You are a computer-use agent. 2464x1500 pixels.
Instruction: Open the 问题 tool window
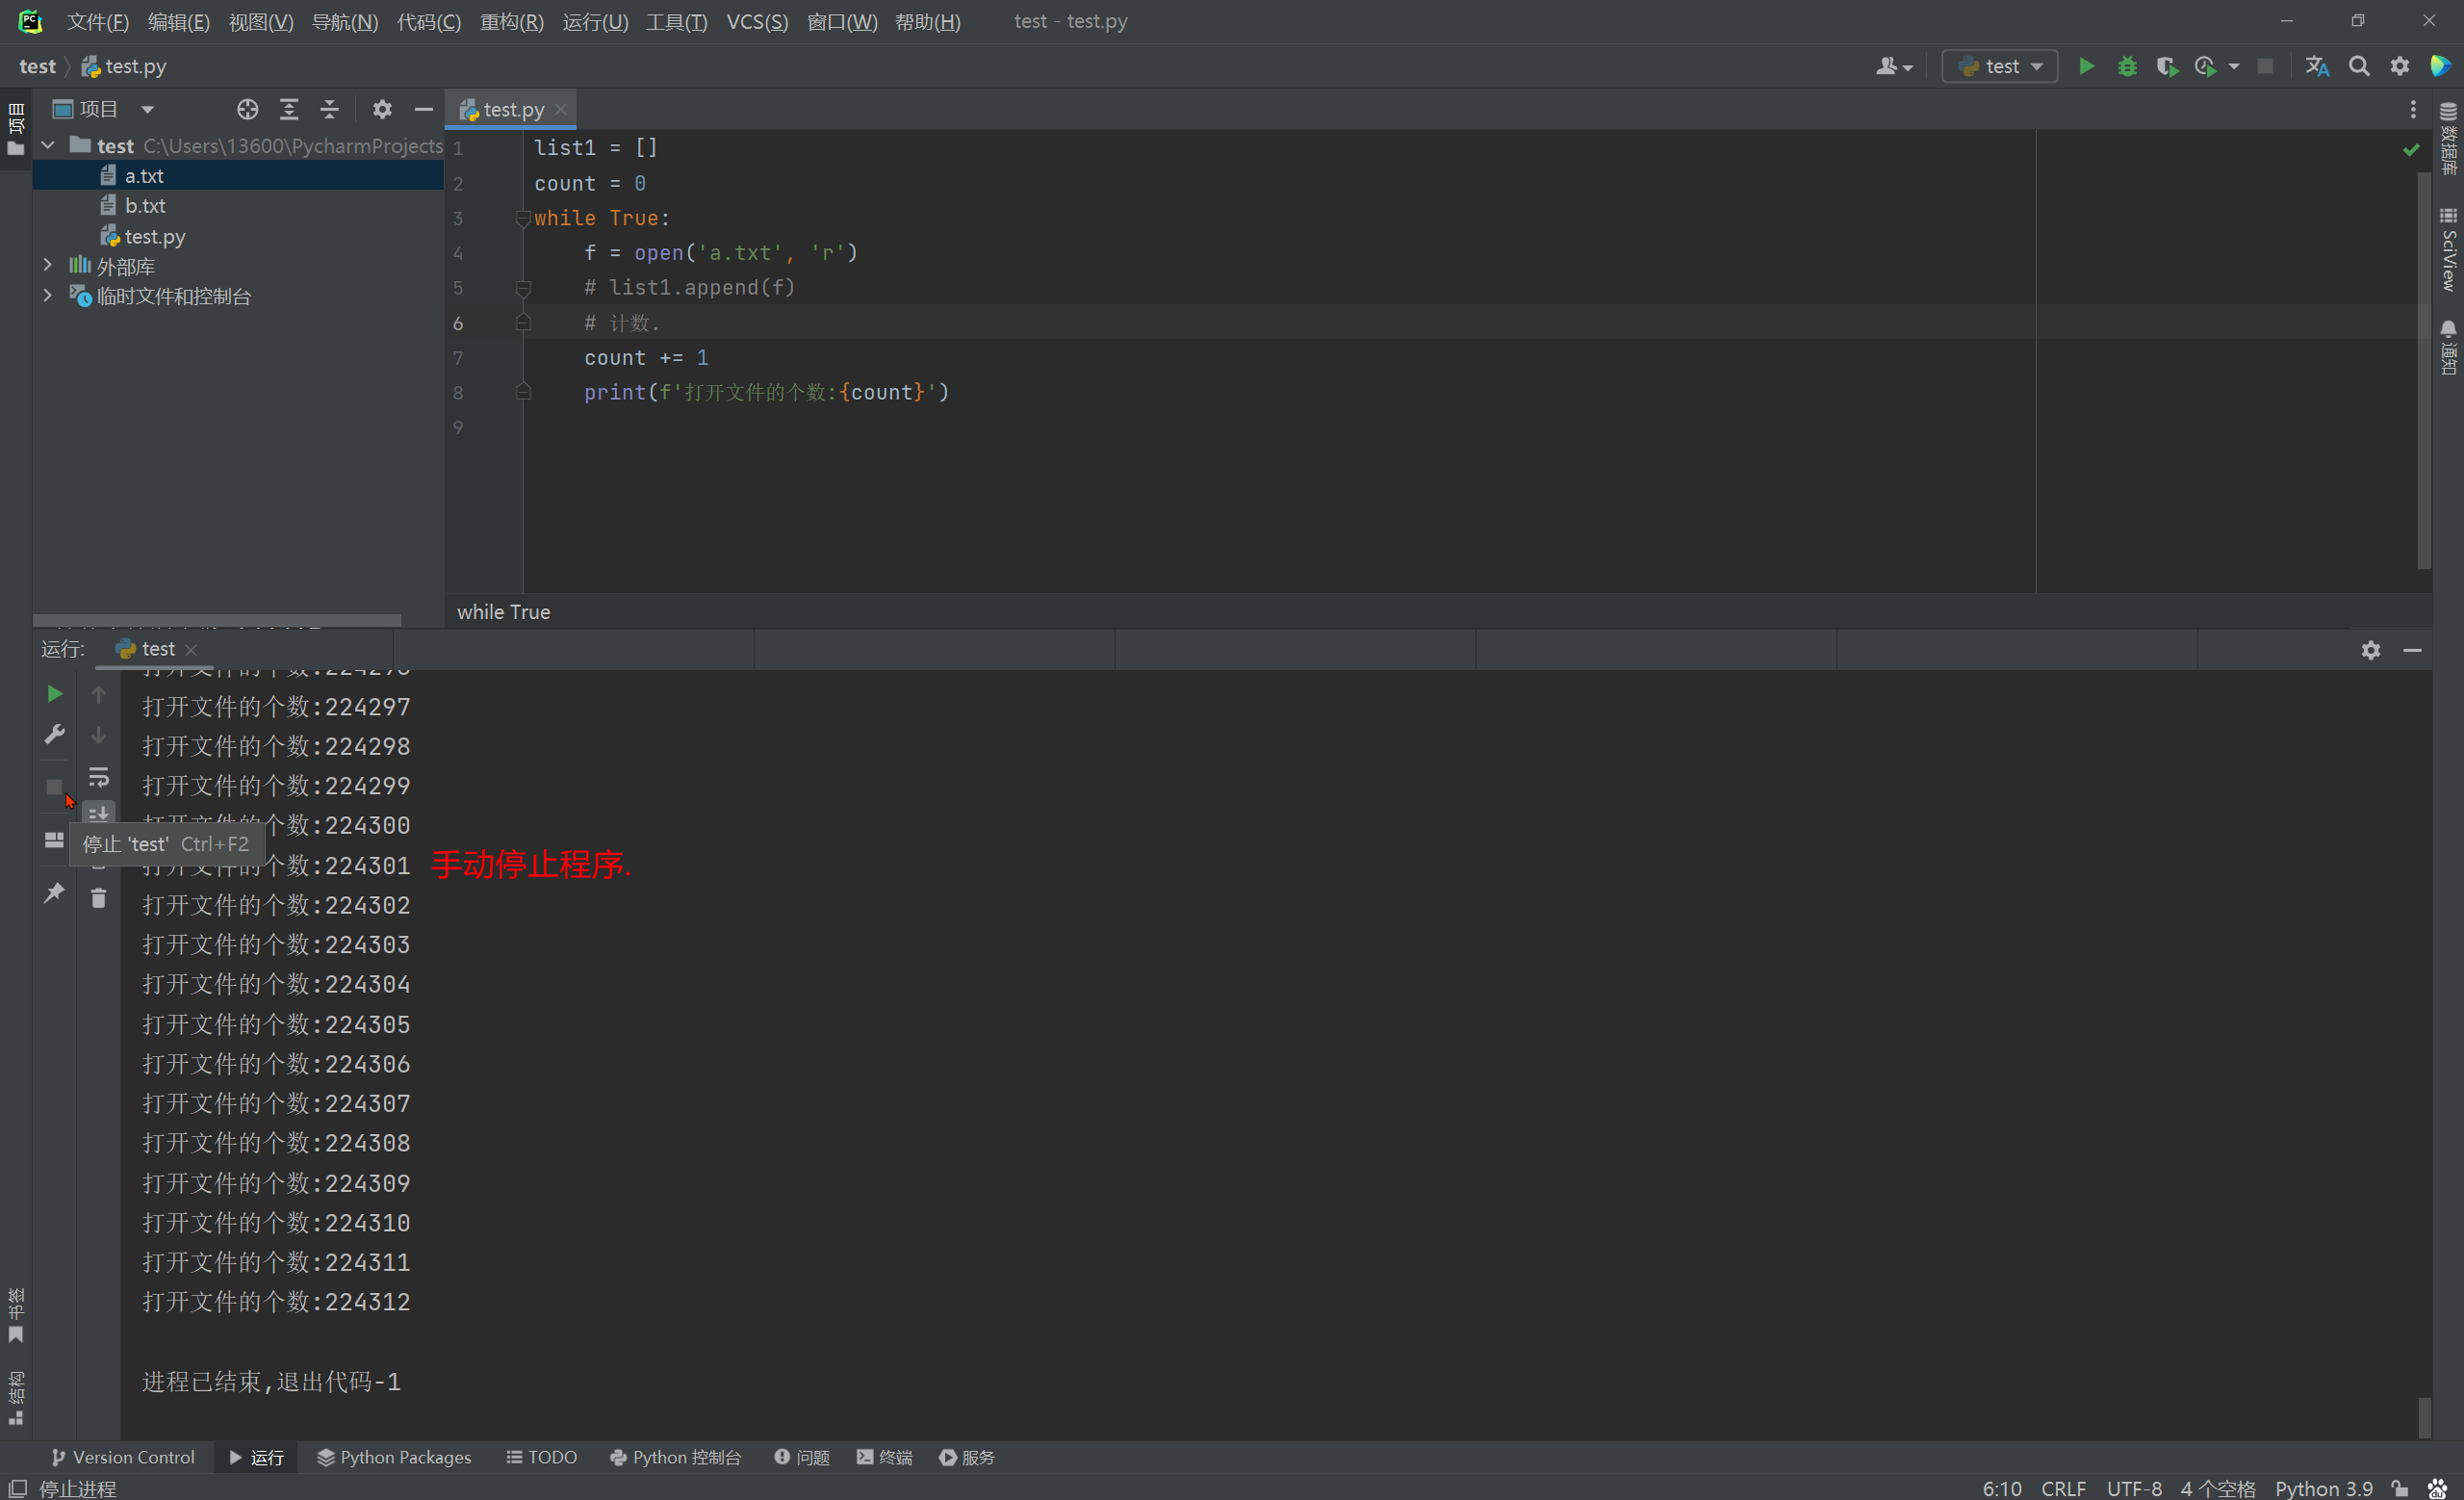coord(802,1457)
